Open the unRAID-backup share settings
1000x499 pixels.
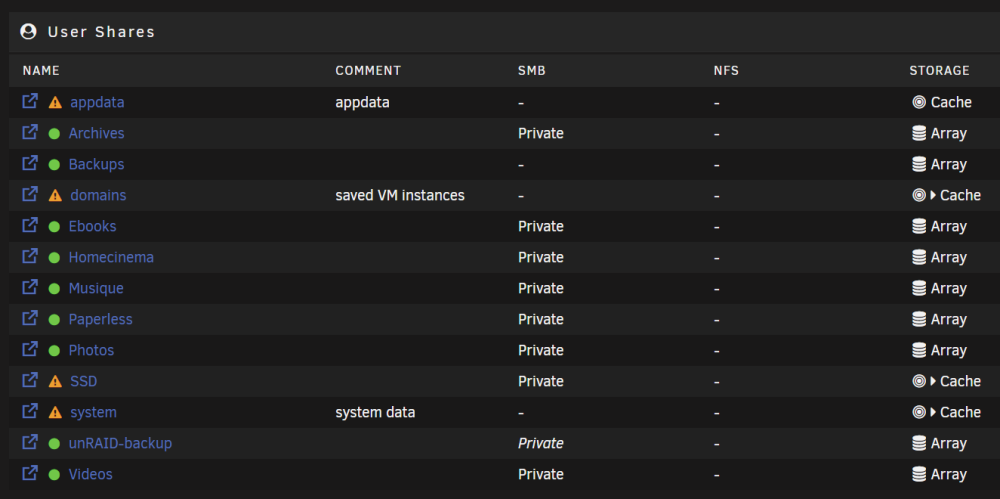coord(121,443)
